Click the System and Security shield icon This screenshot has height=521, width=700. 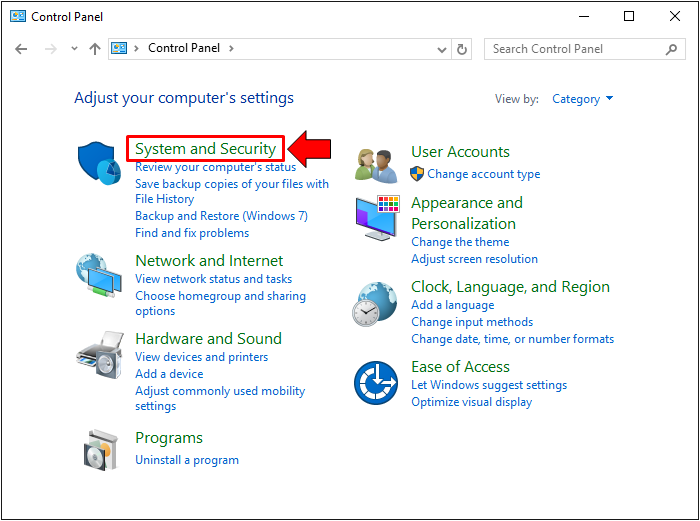[x=99, y=163]
